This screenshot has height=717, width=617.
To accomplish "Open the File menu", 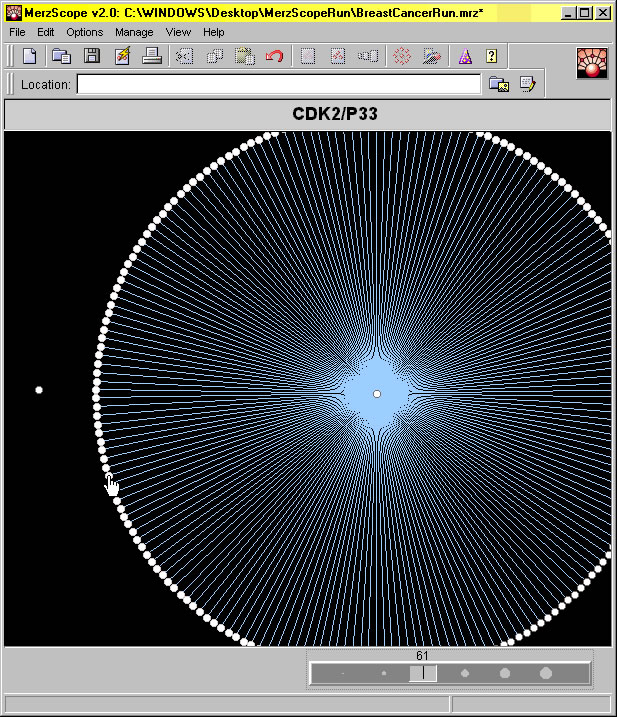I will (17, 32).
